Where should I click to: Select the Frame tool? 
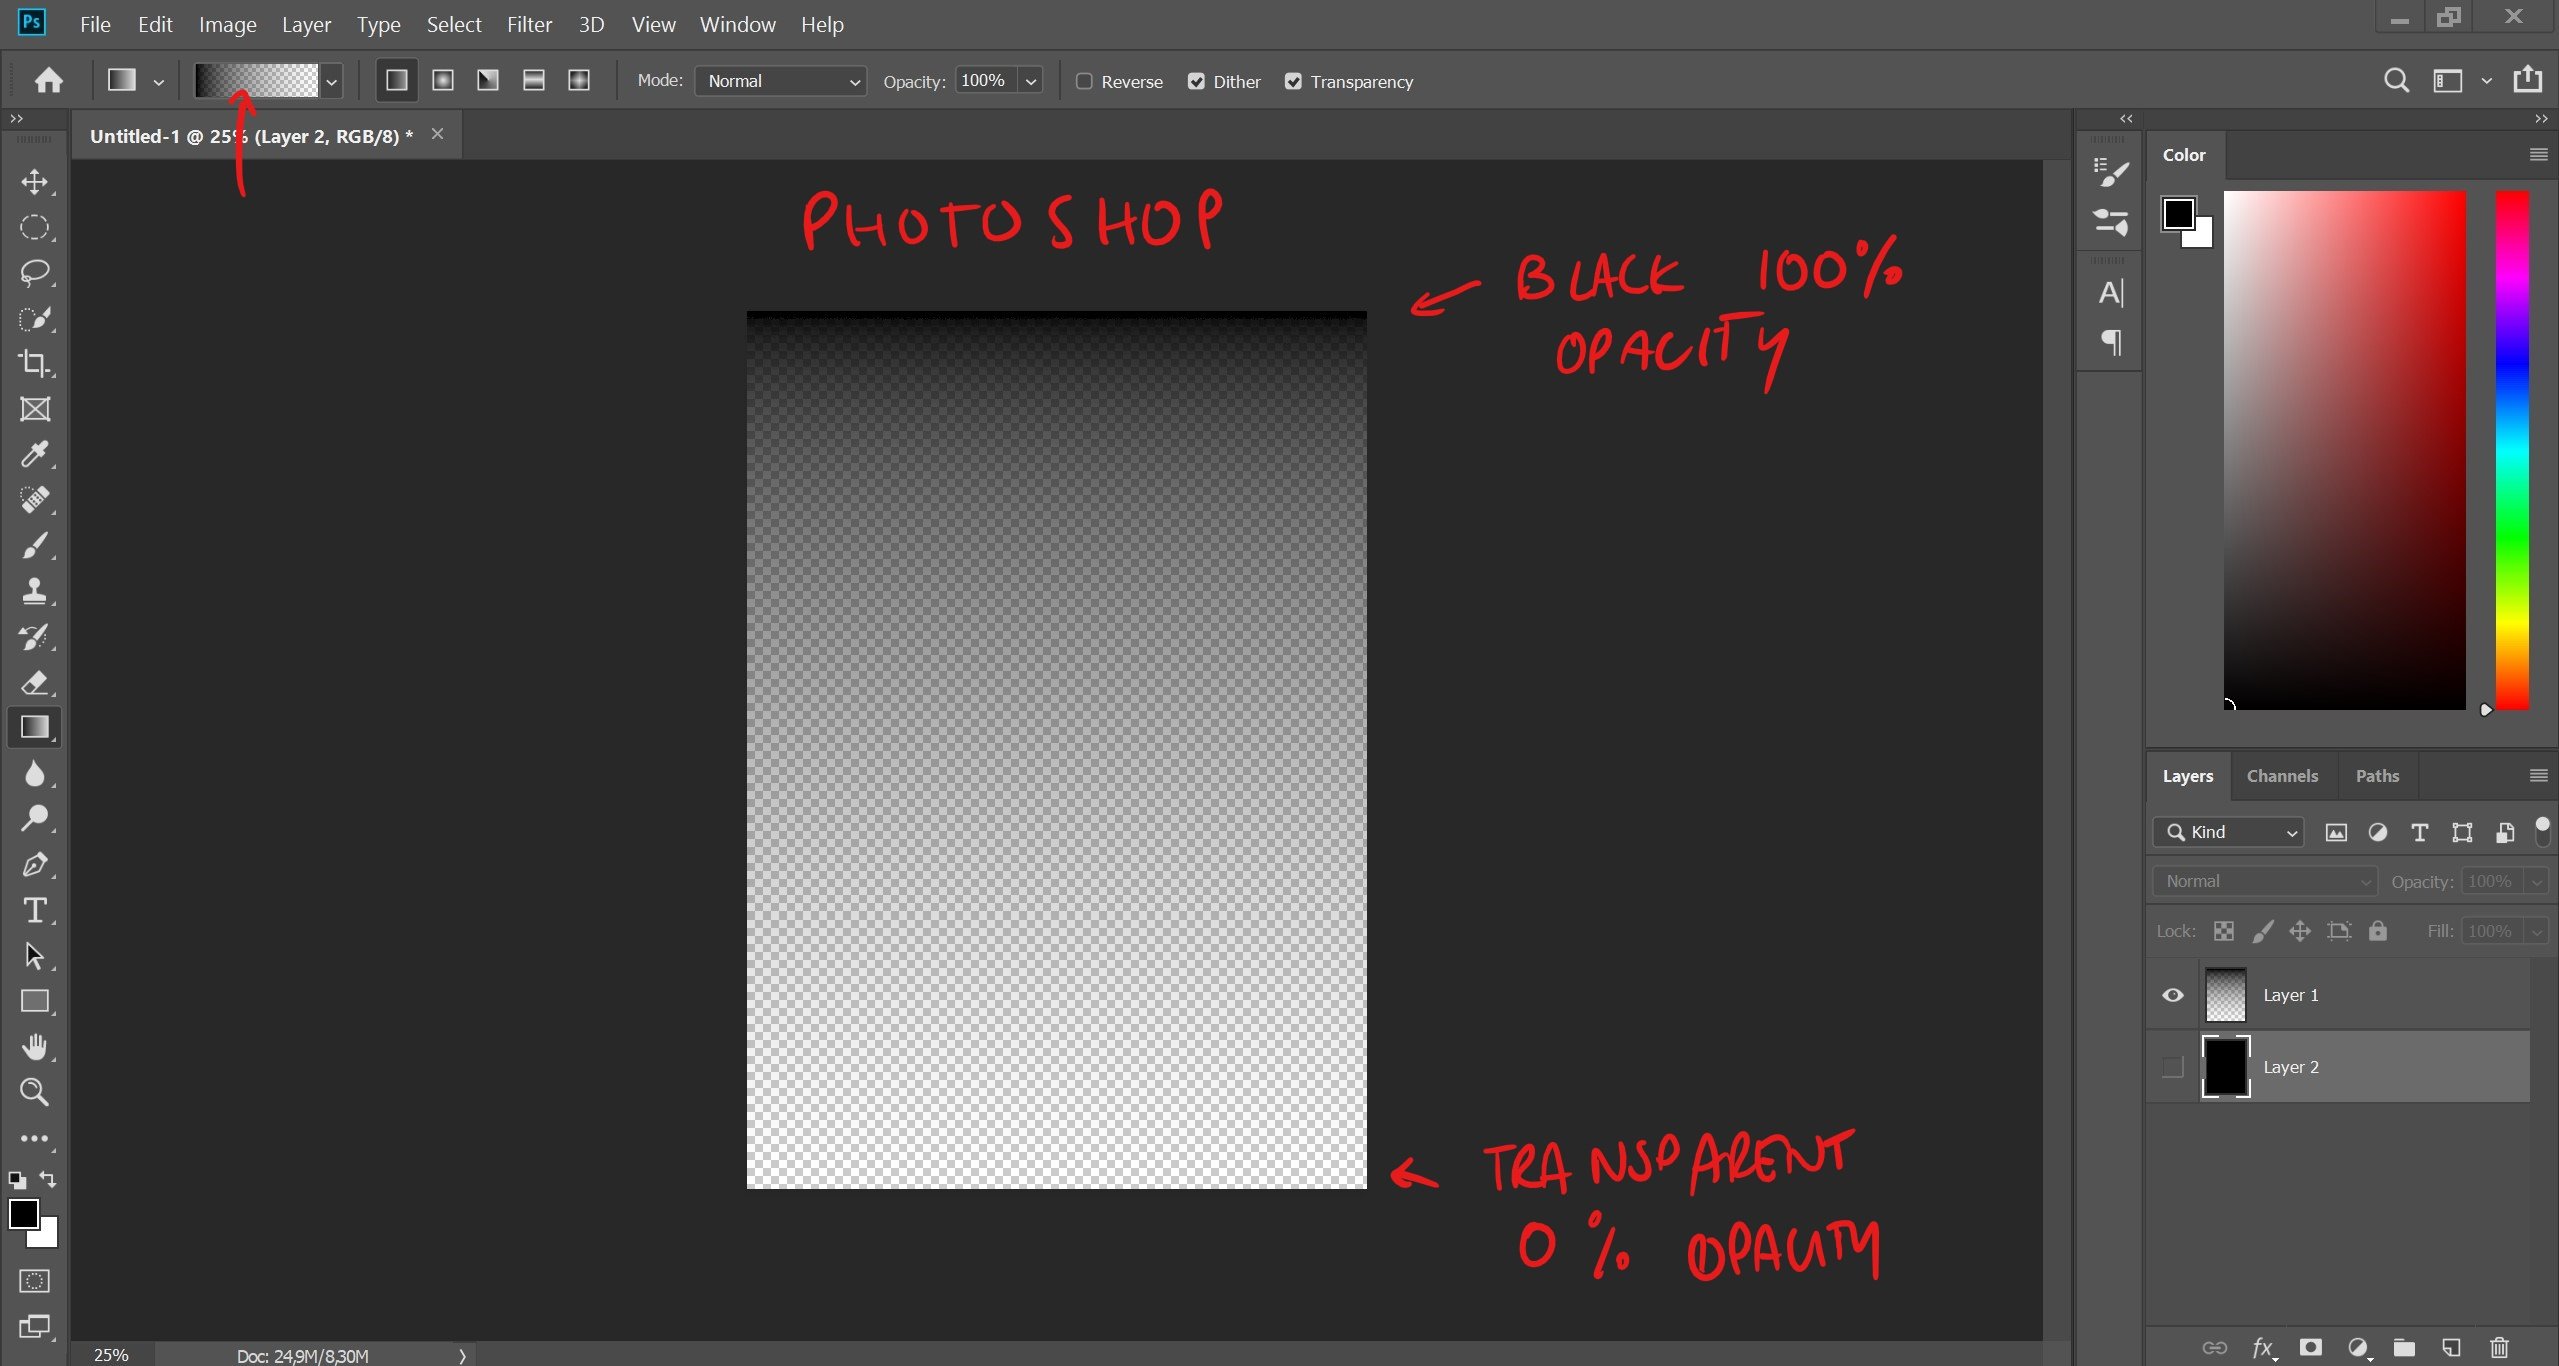tap(35, 409)
